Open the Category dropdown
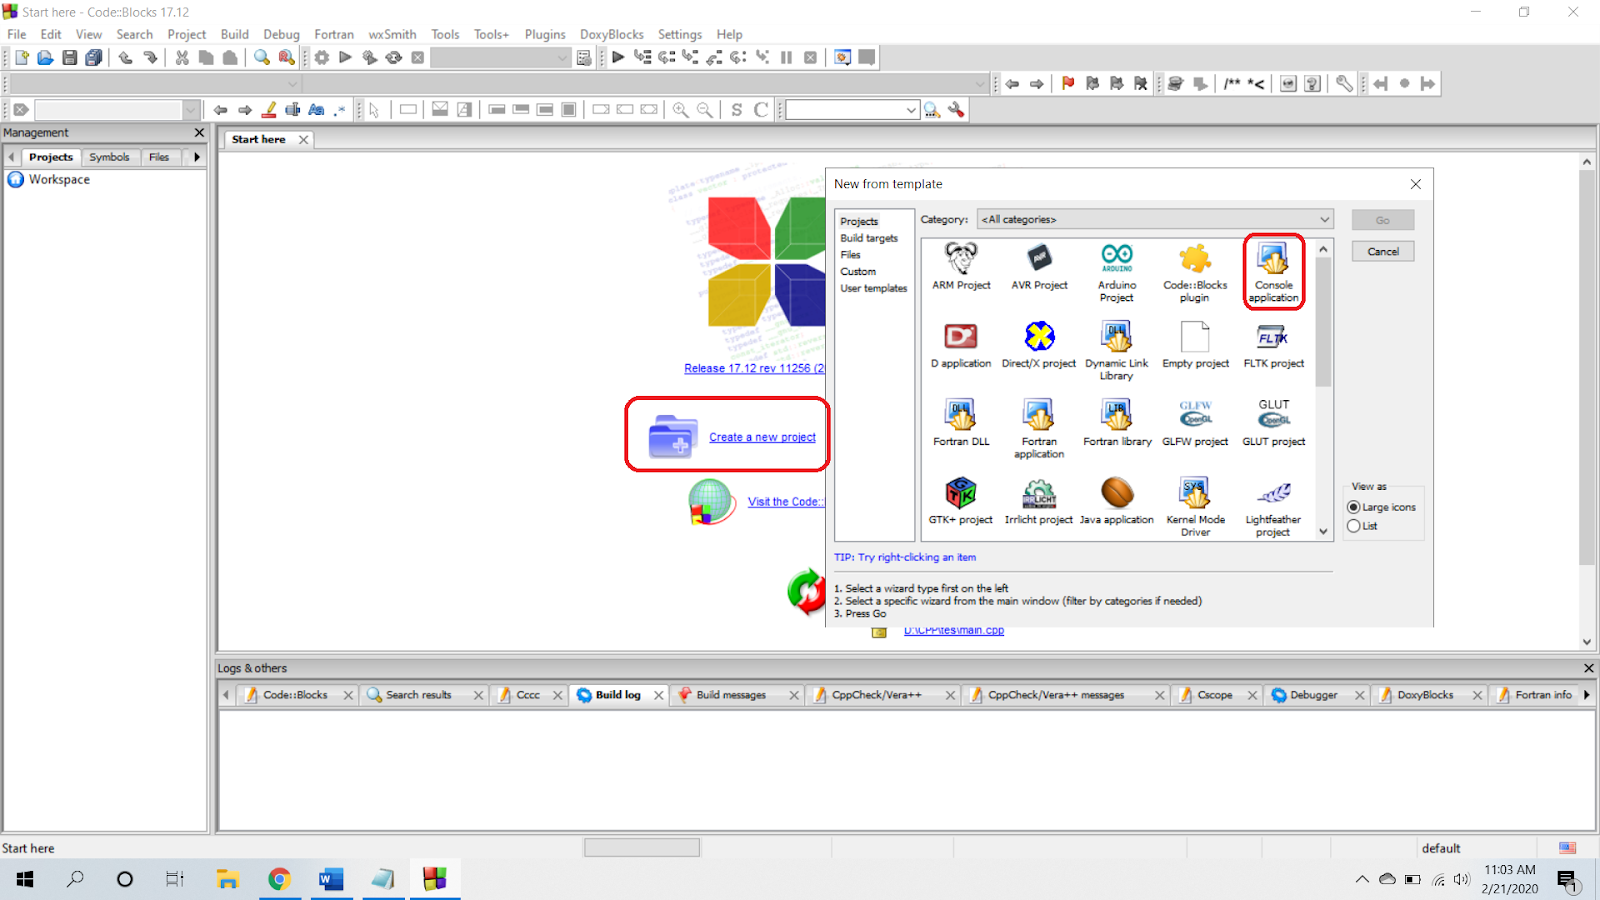 pos(1156,219)
